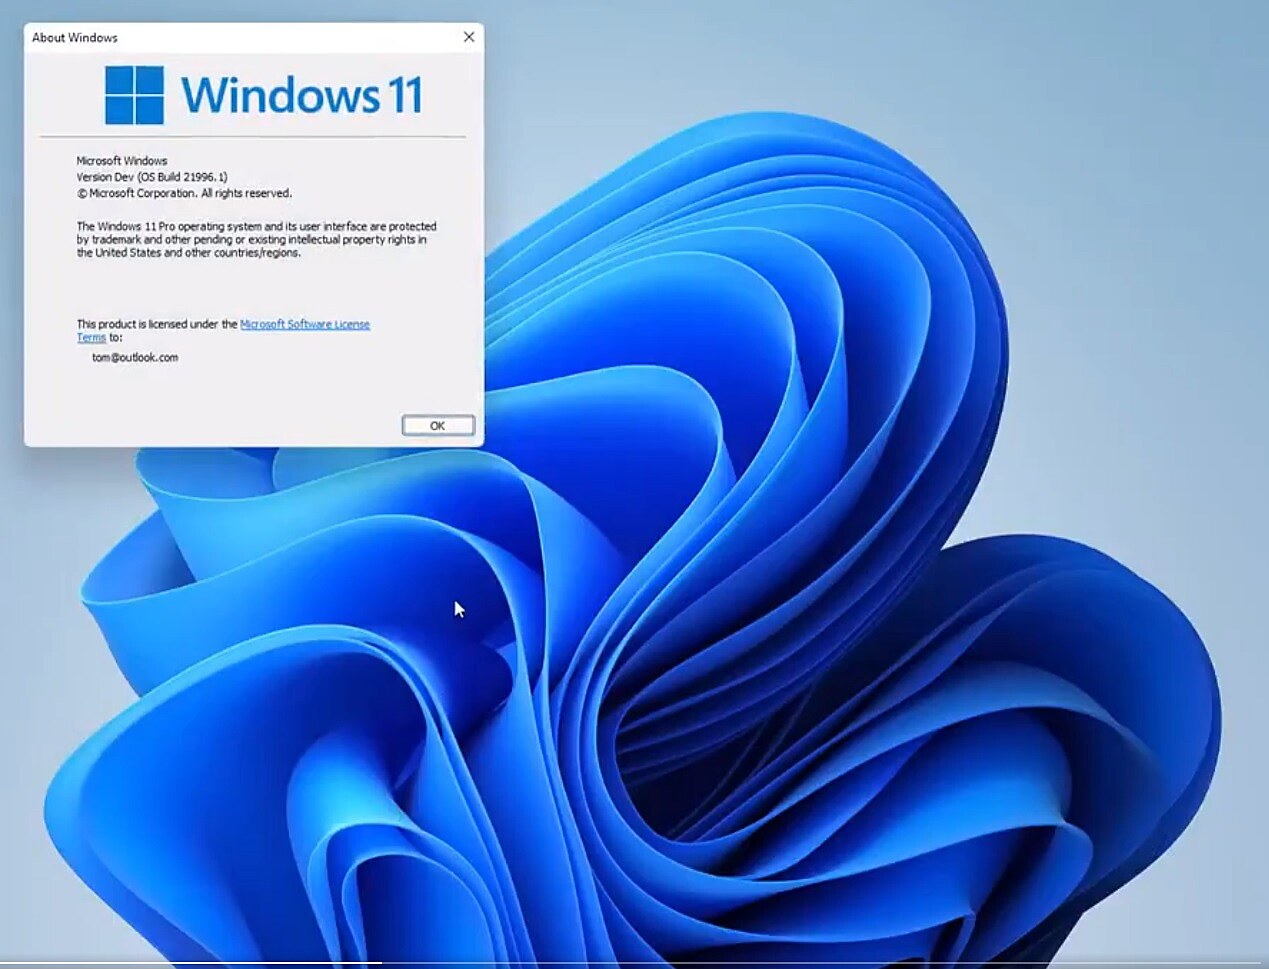Click the blue Windows logo icon
Image resolution: width=1269 pixels, height=969 pixels.
click(x=134, y=95)
